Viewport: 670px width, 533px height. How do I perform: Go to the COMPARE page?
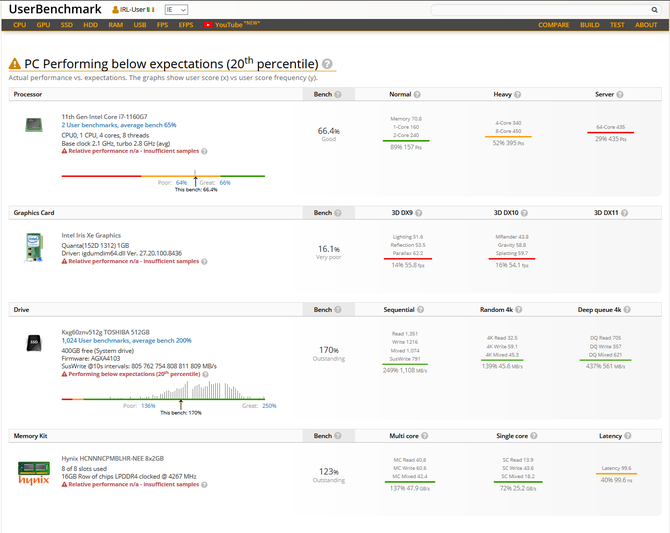click(554, 25)
